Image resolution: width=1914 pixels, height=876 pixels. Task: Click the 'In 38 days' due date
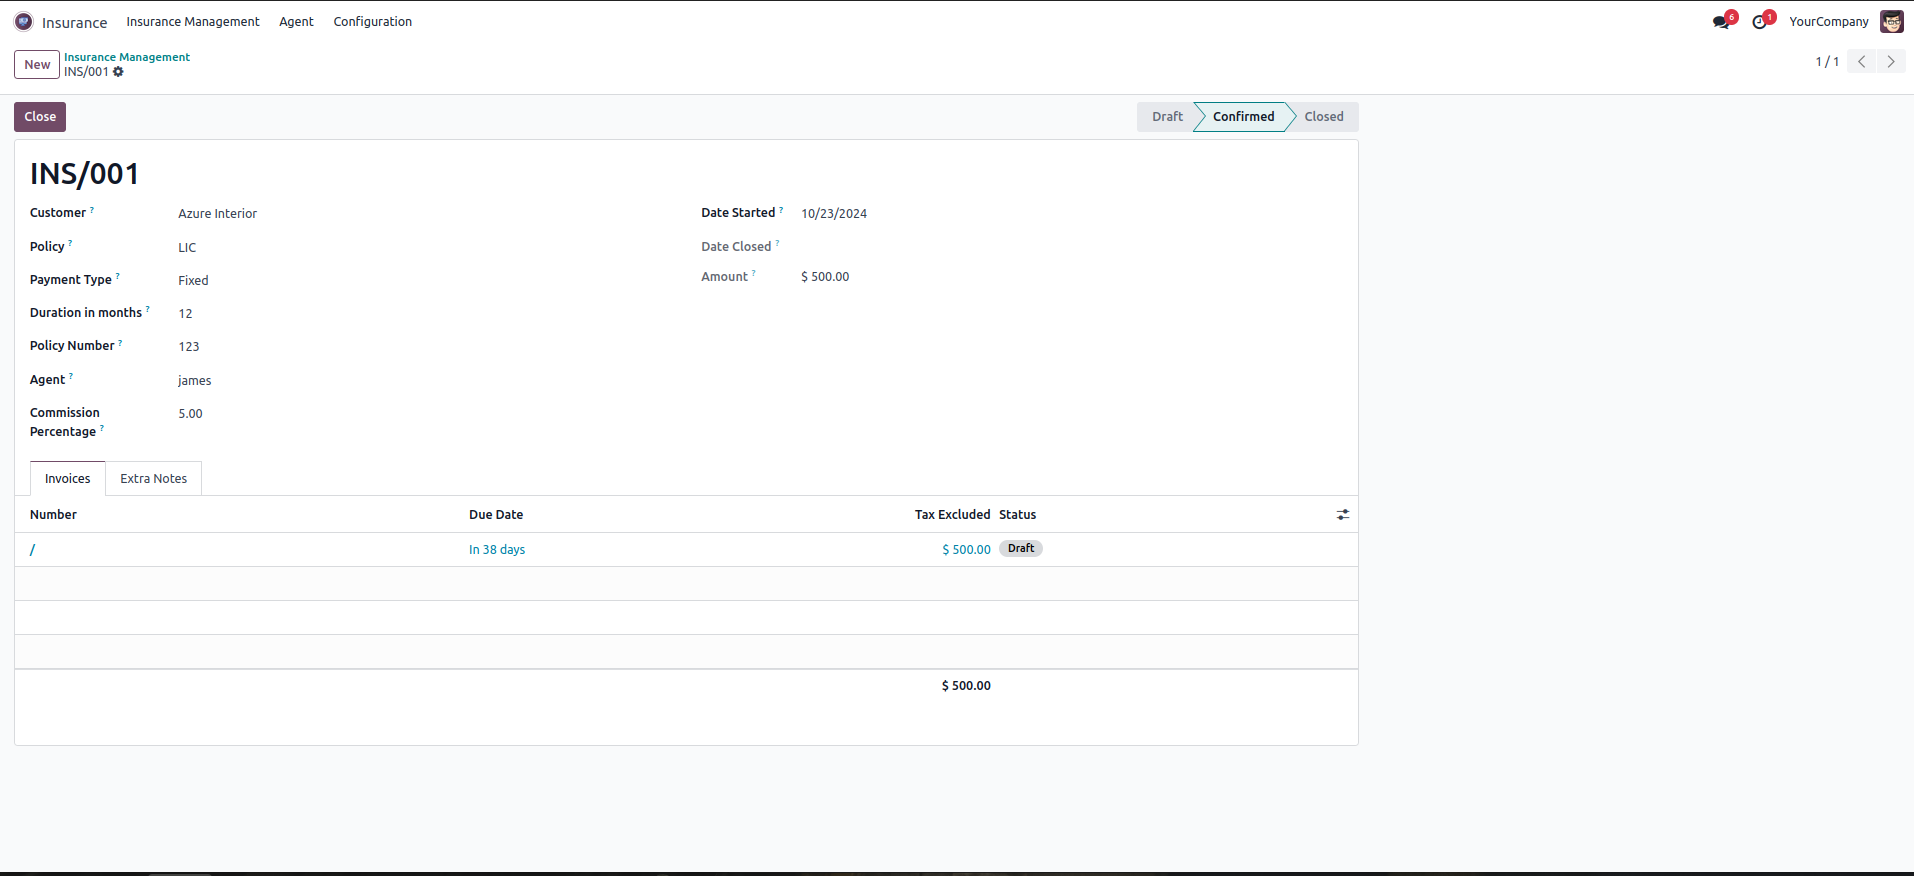[497, 550]
